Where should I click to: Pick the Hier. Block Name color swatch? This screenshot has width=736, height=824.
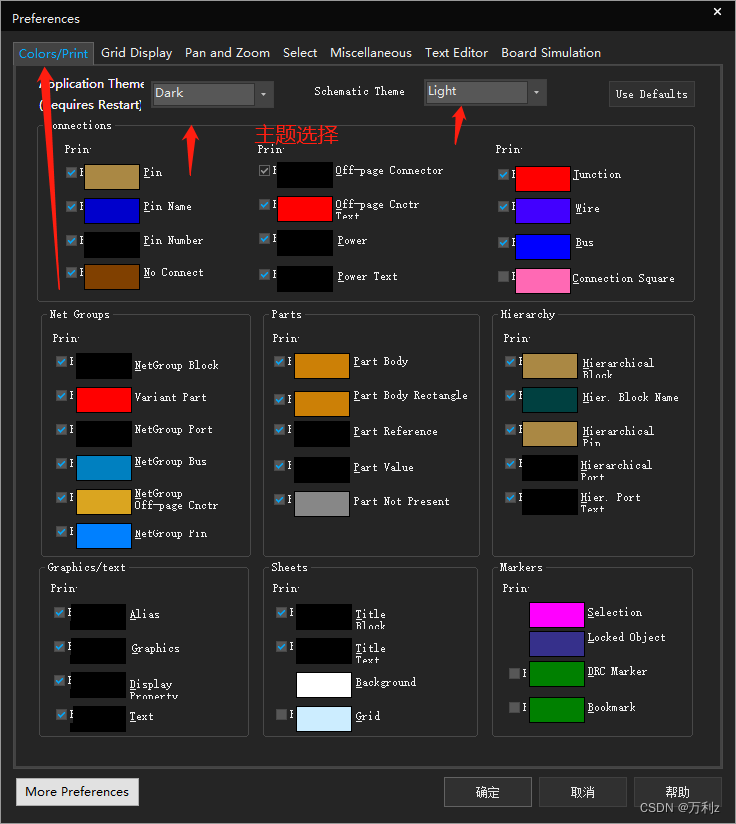pos(549,400)
